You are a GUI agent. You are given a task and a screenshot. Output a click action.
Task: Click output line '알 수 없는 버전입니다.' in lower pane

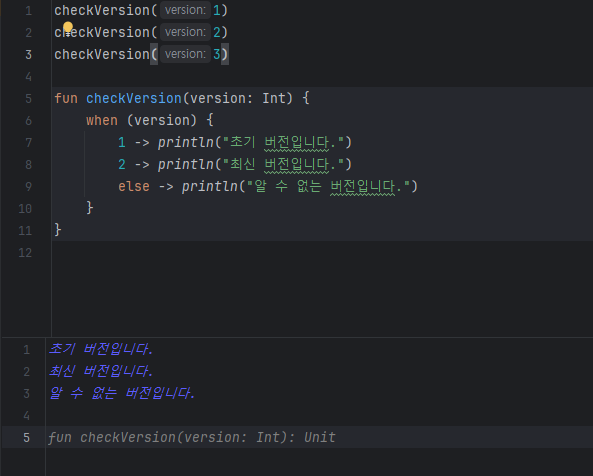coord(122,393)
